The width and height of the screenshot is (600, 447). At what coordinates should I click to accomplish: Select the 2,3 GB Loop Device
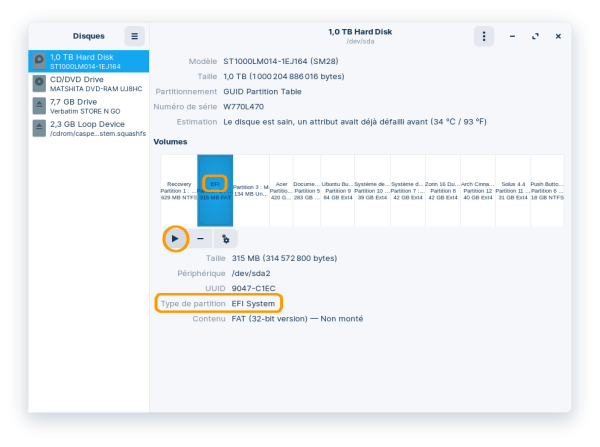tap(89, 128)
